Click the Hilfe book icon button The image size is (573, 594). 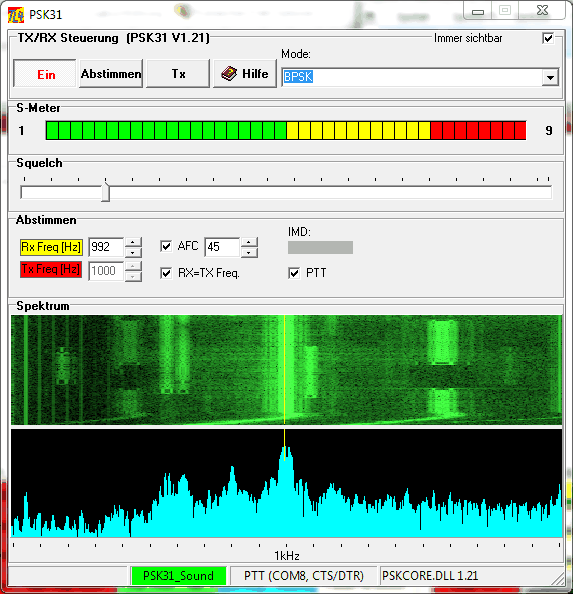click(x=245, y=73)
